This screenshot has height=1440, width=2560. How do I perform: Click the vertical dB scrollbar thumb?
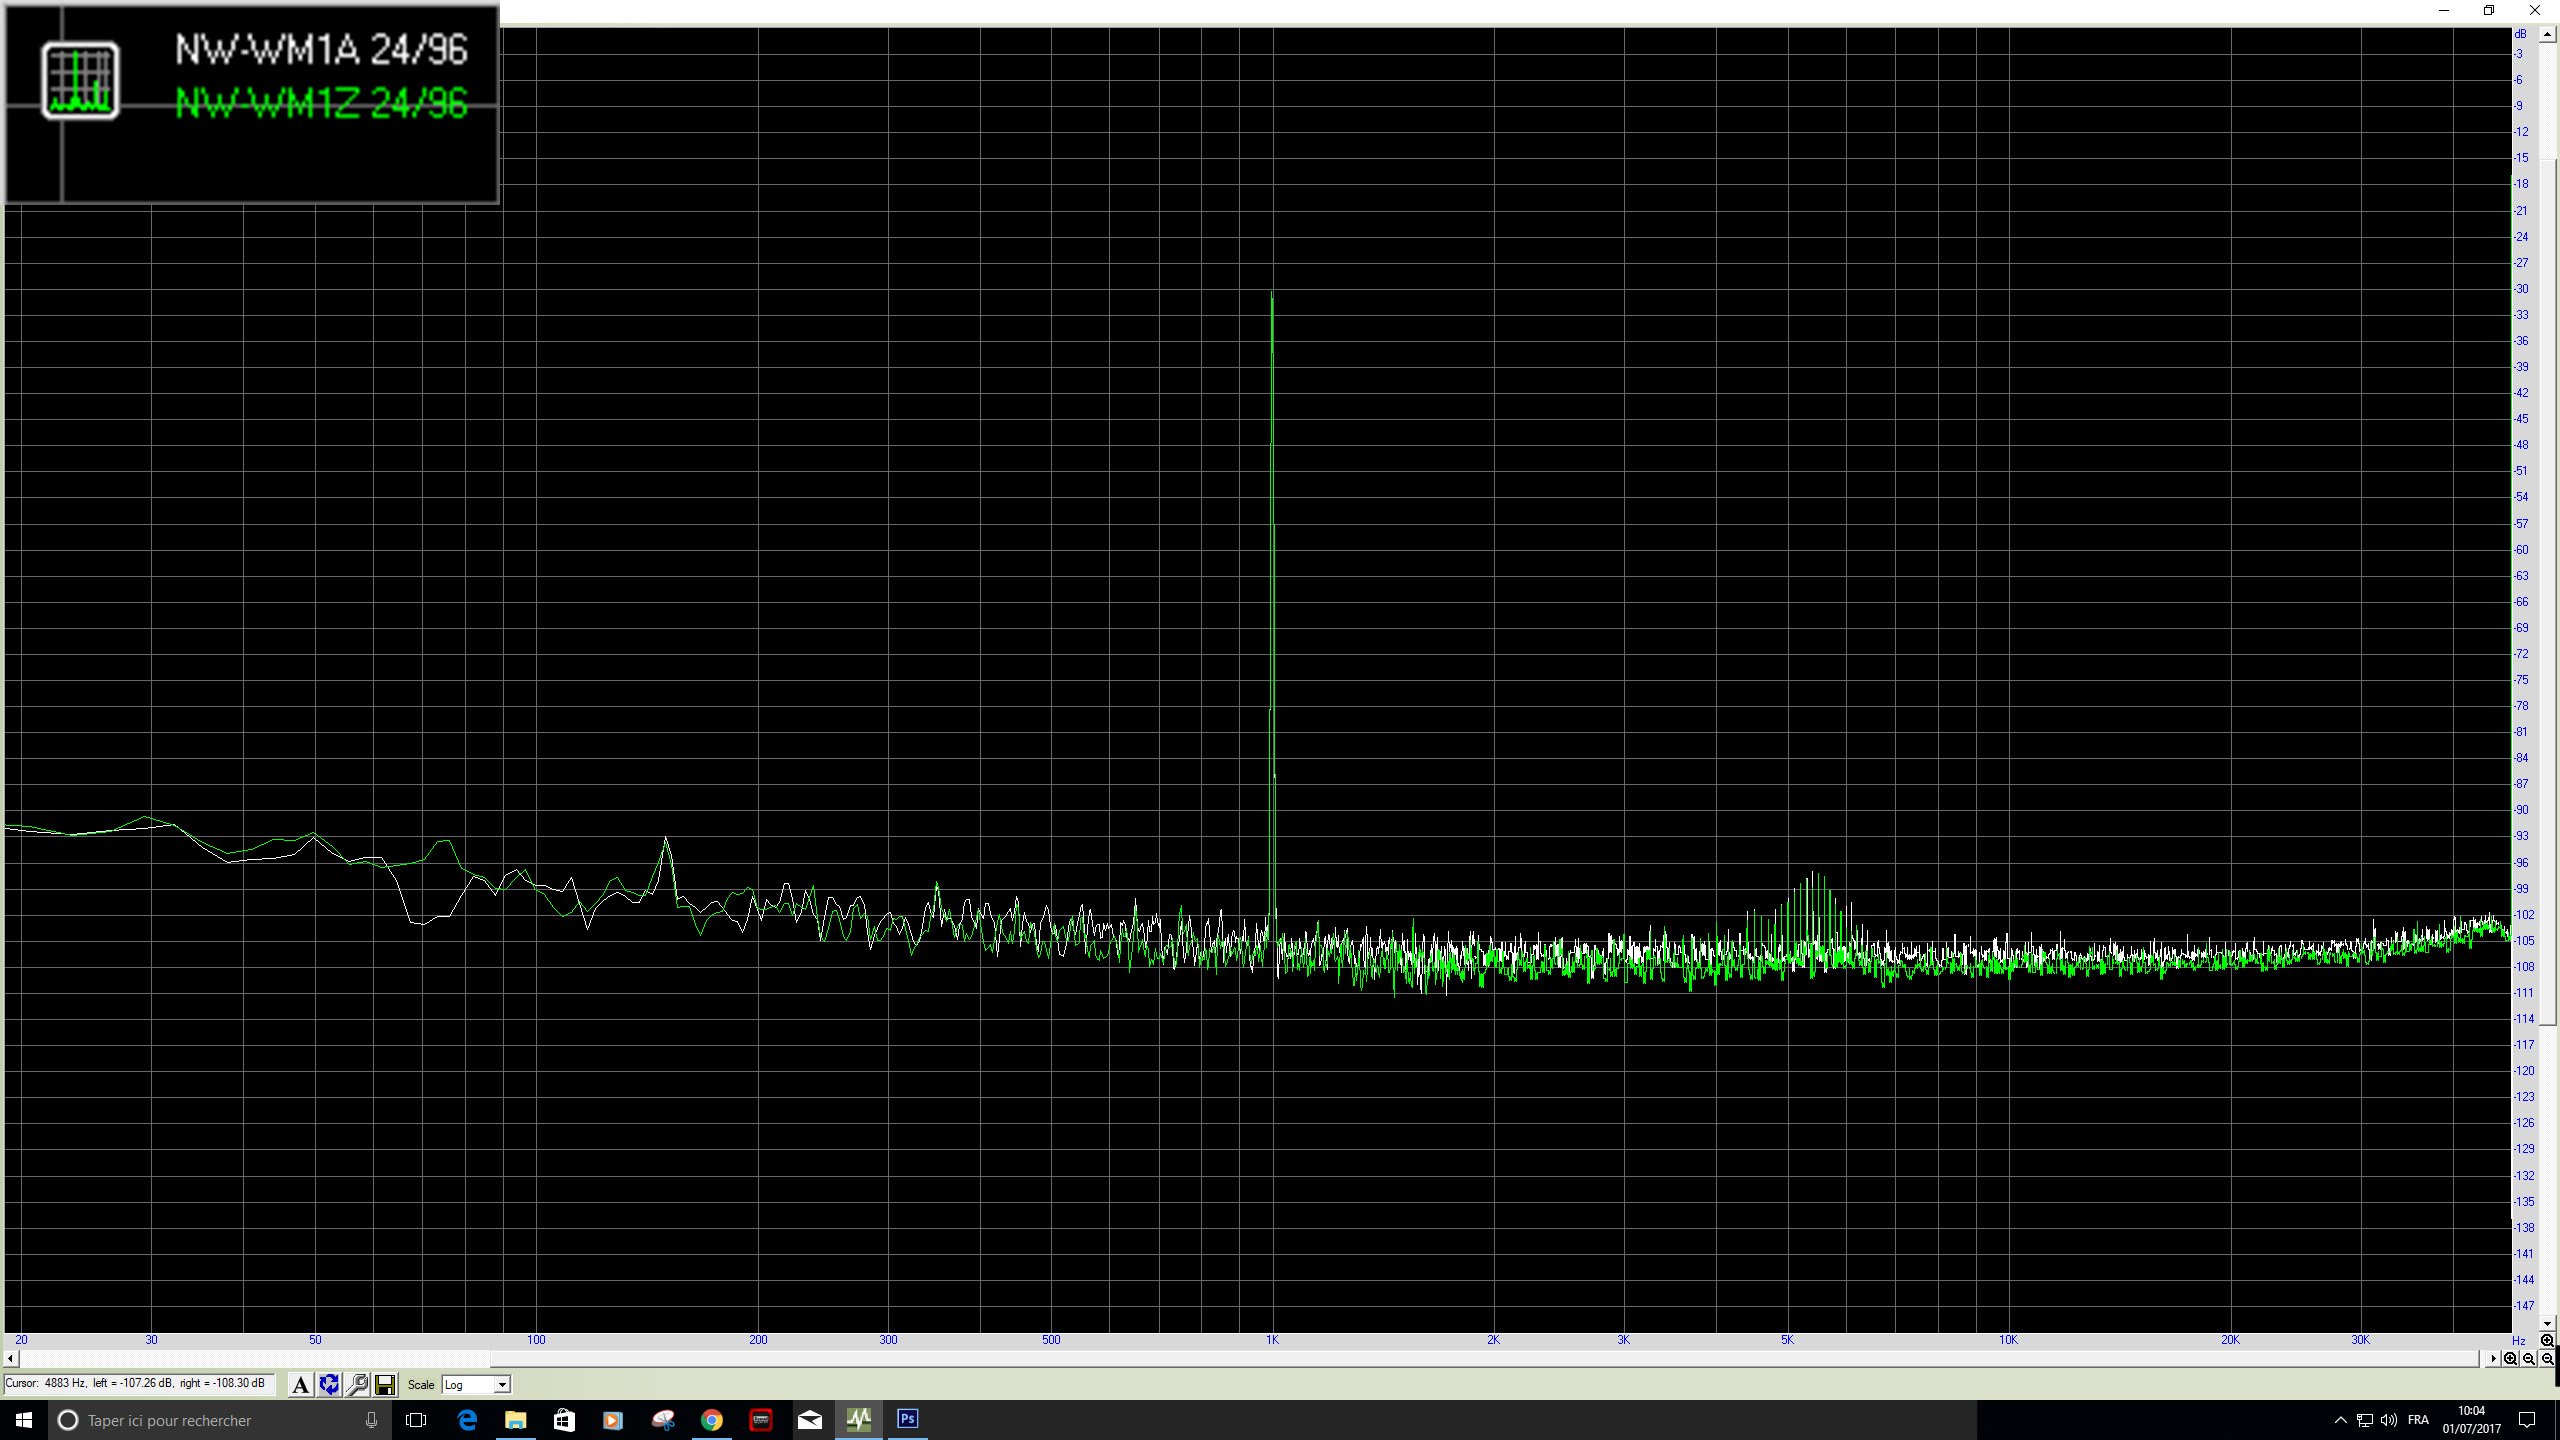2547,590
